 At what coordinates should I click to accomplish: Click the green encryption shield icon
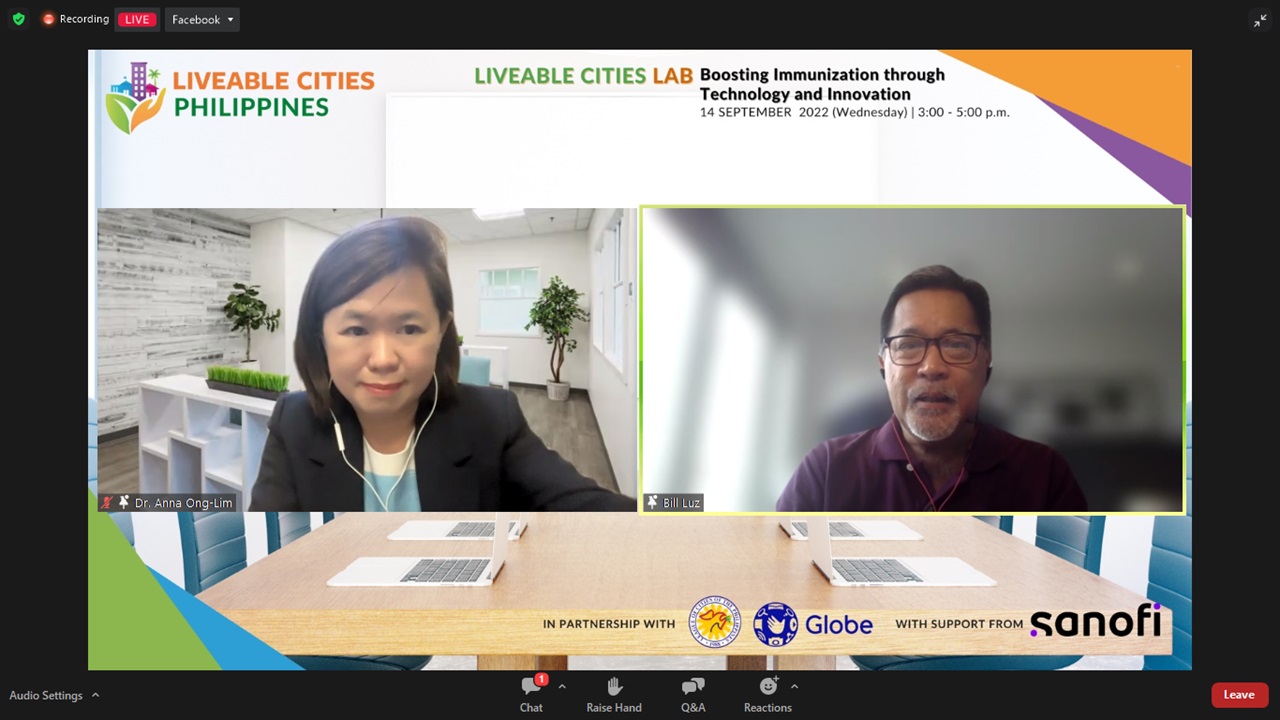coord(18,19)
